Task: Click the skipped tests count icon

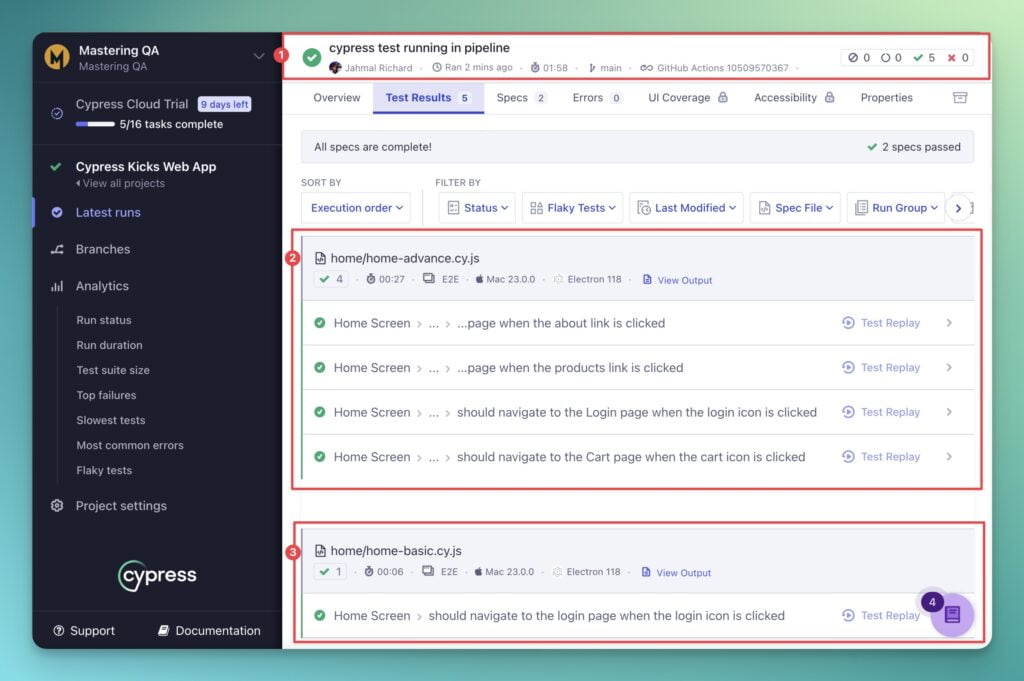Action: [853, 57]
